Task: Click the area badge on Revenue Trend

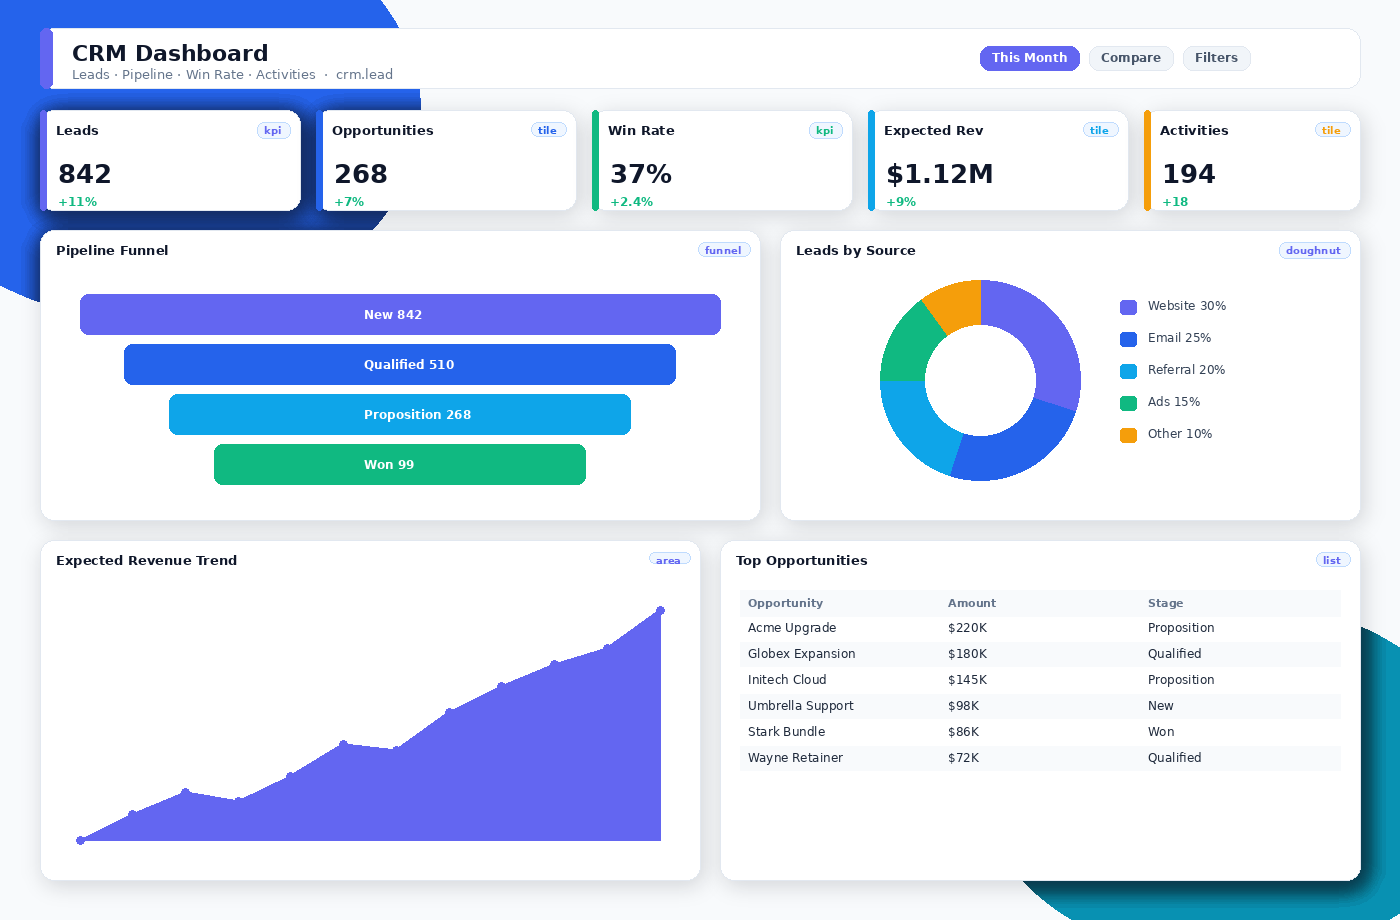Action: (669, 560)
